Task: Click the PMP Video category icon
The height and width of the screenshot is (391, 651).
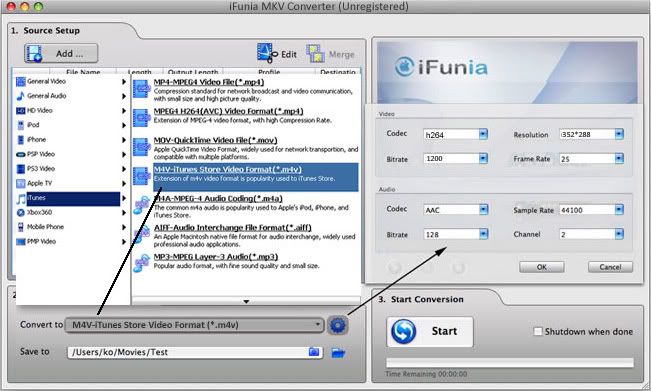Action: coord(21,242)
